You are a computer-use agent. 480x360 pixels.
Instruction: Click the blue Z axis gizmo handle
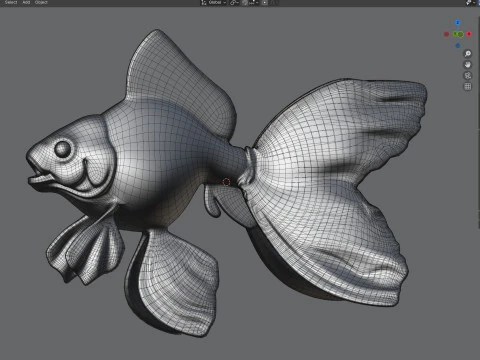pos(458,23)
